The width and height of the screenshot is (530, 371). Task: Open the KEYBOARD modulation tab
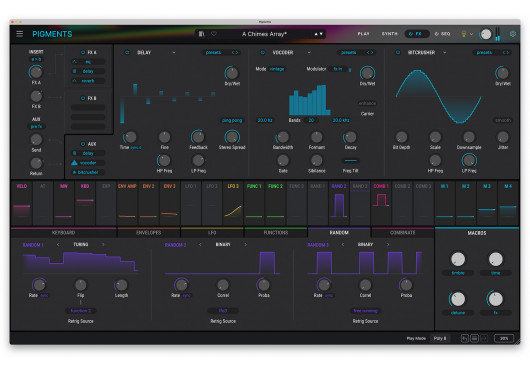click(x=64, y=233)
